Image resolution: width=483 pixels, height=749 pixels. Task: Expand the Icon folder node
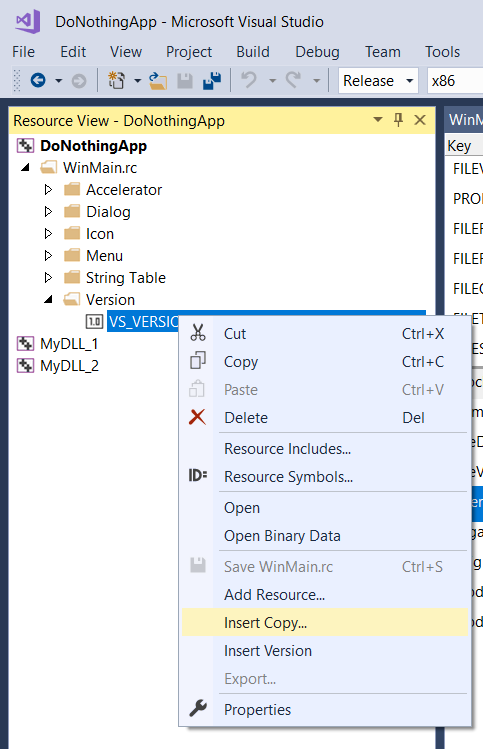pos(48,233)
